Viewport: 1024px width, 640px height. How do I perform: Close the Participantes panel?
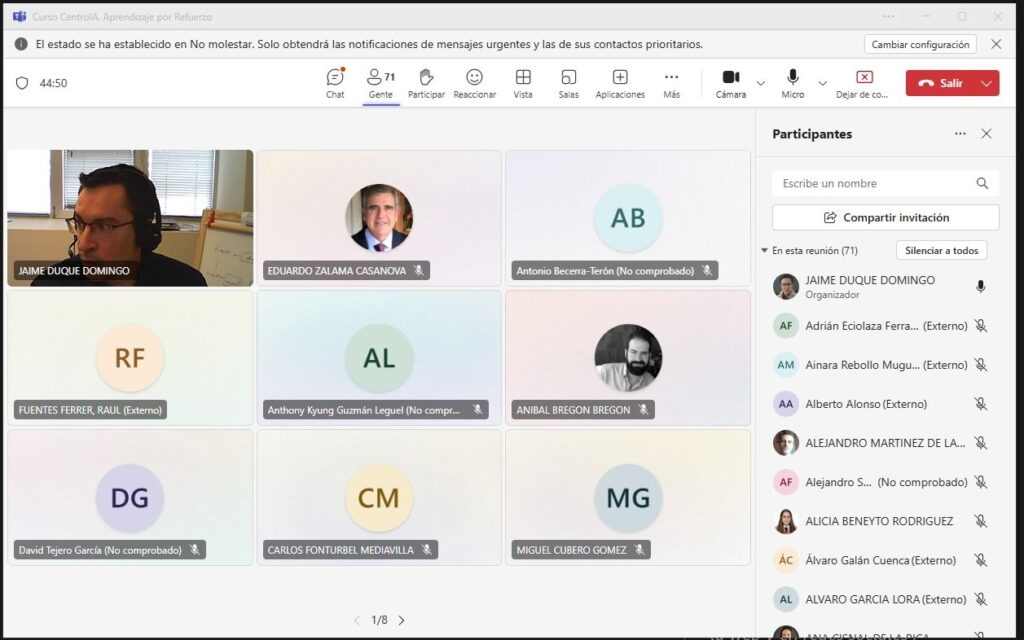(986, 134)
